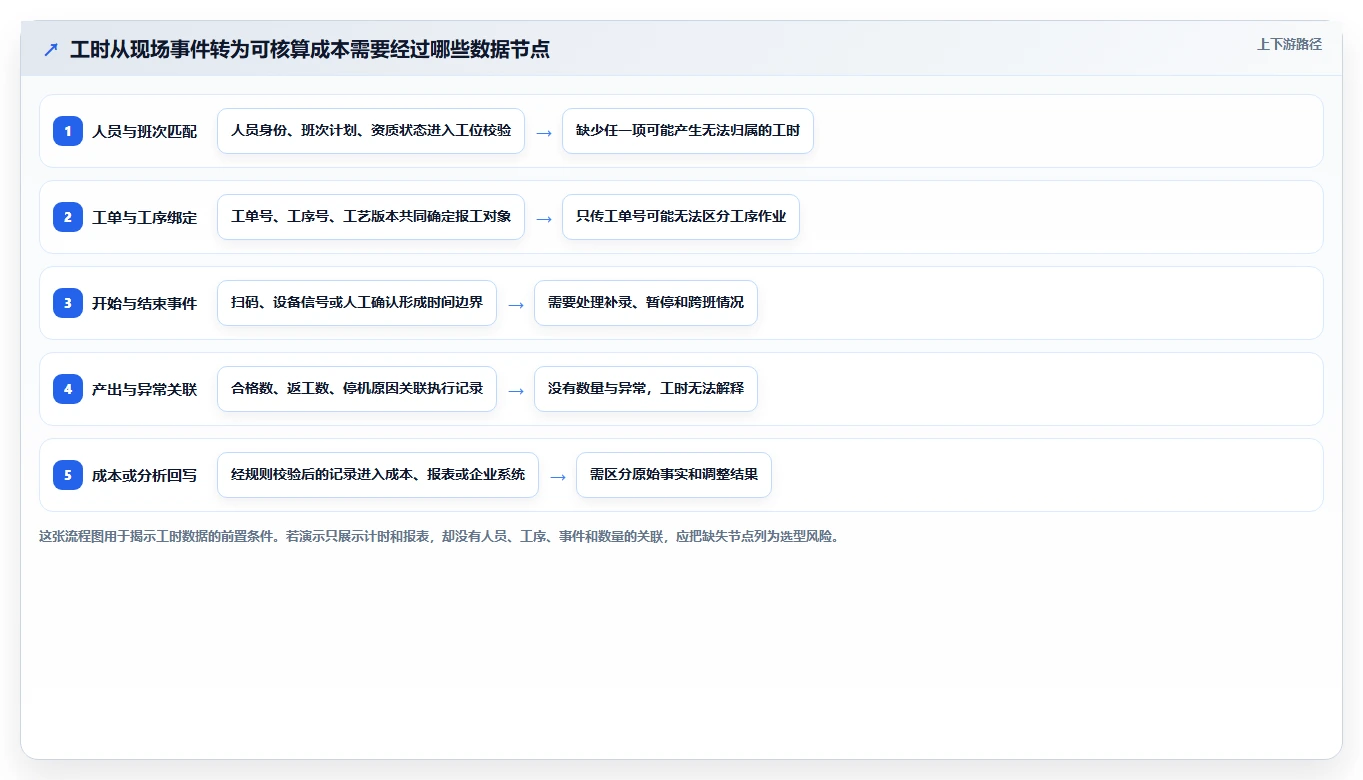Click the arrow in the 成本或分析回写 row

tap(558, 477)
